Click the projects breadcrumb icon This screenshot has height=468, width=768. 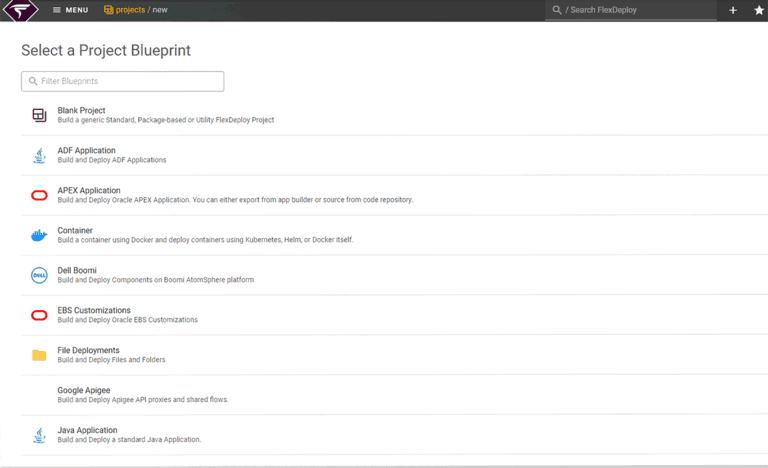coord(108,10)
